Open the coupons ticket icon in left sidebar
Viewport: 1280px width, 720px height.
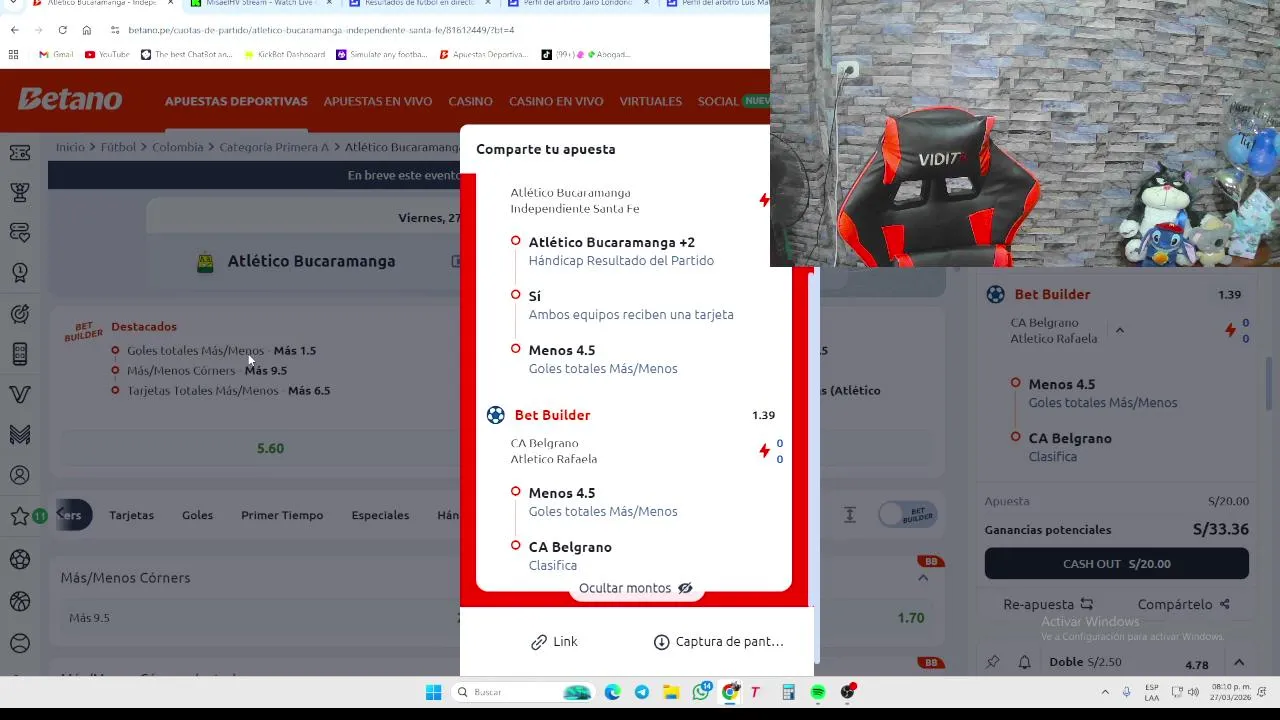19,152
